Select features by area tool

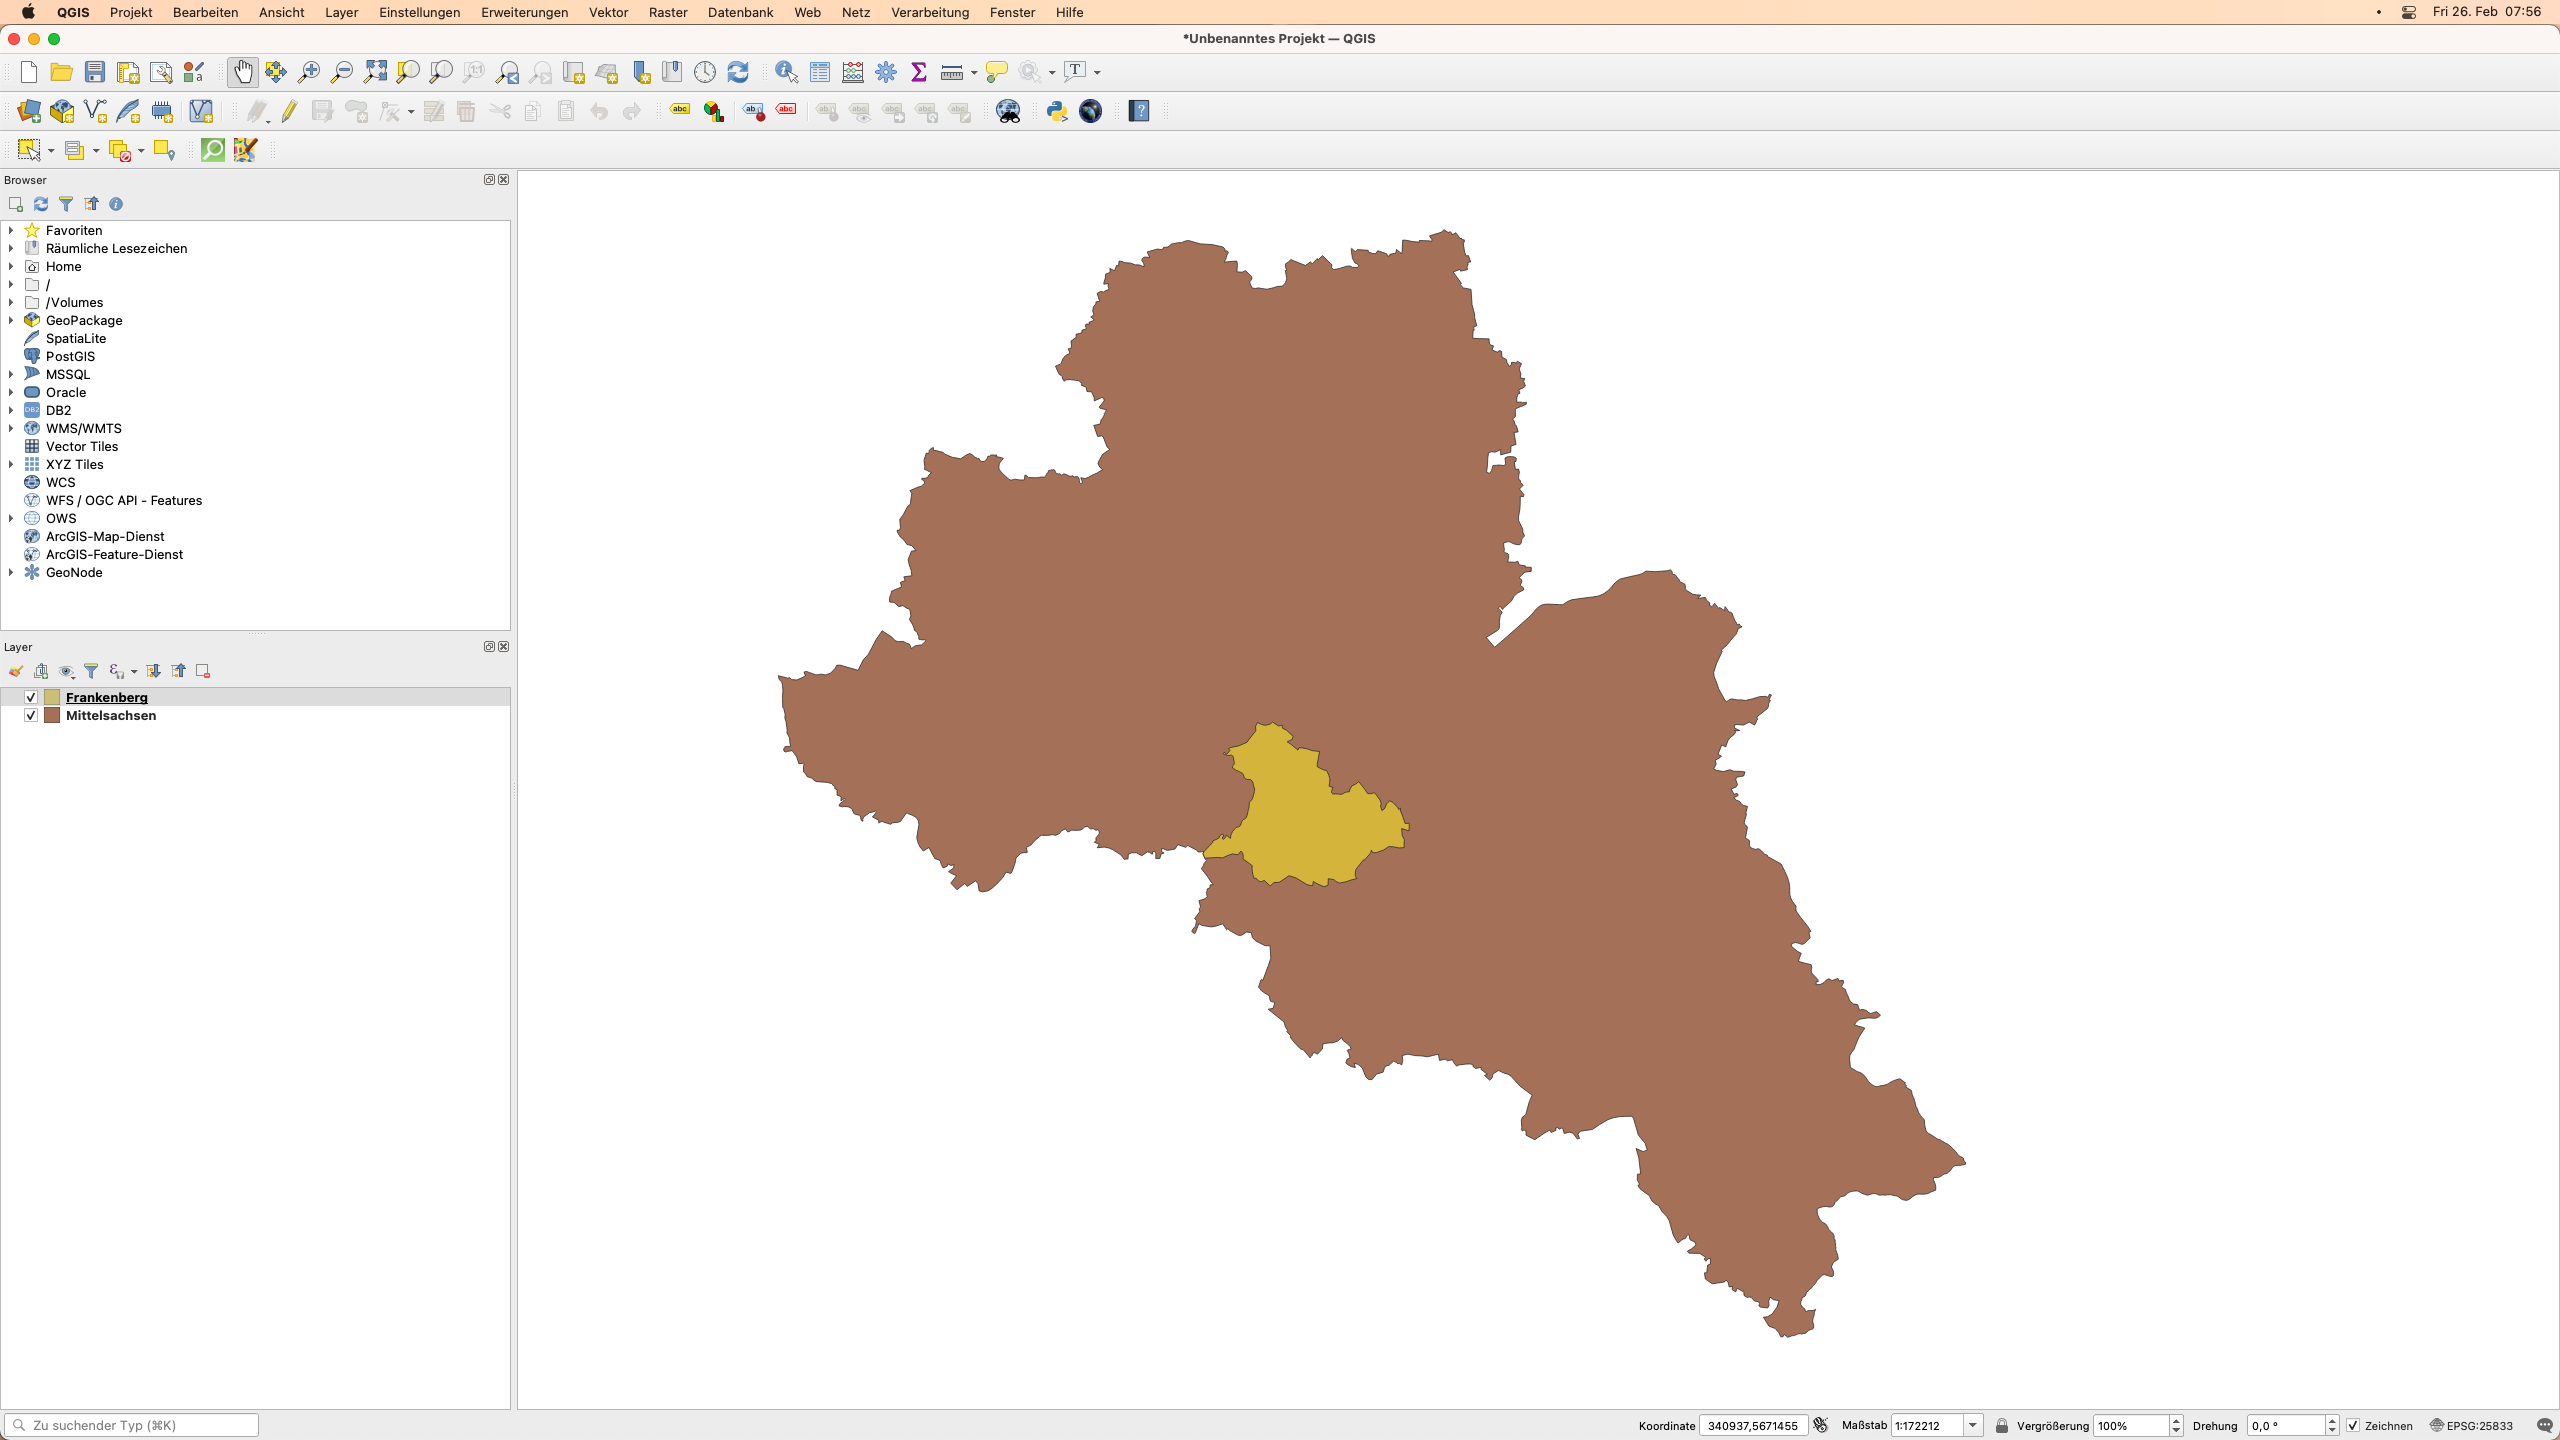pos(28,150)
